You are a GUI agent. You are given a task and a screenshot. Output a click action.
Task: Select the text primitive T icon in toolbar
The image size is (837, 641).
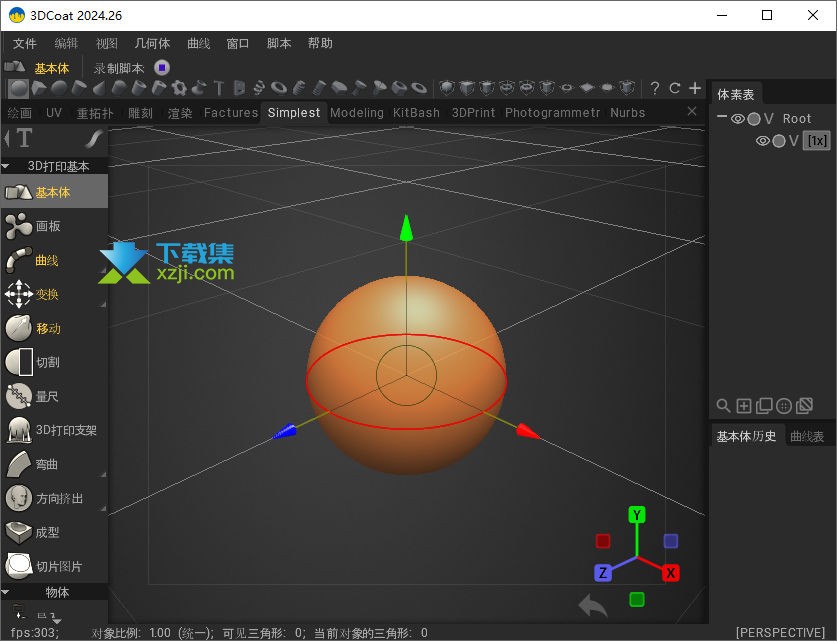click(218, 88)
